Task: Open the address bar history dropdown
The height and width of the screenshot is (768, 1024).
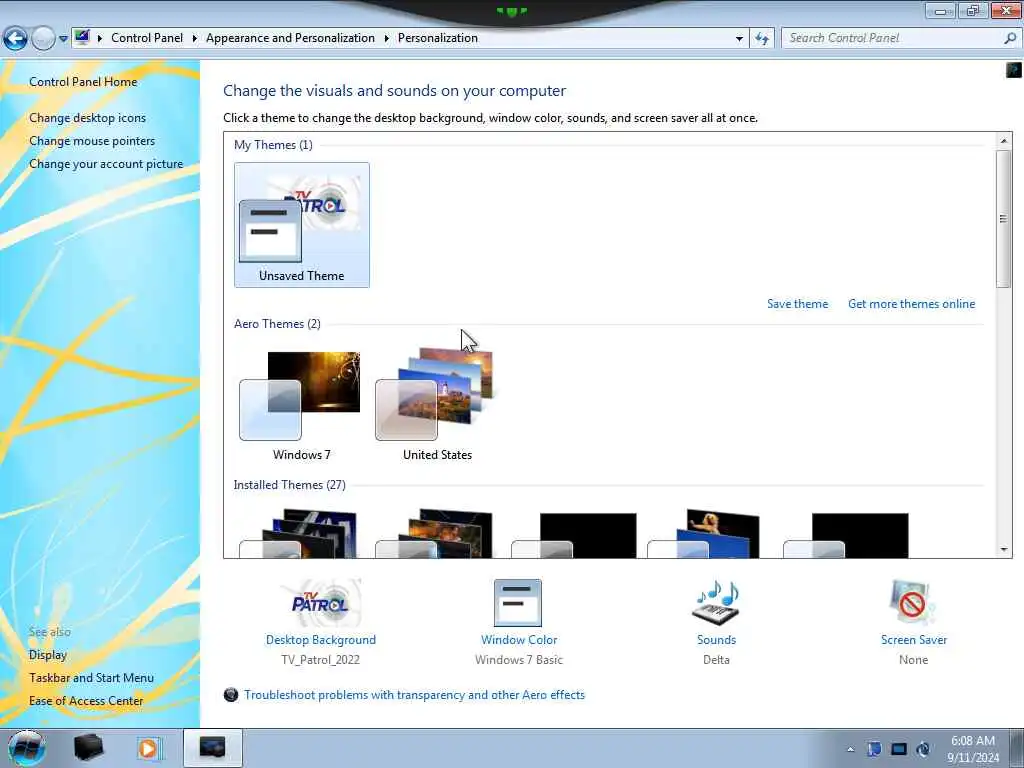Action: [739, 39]
